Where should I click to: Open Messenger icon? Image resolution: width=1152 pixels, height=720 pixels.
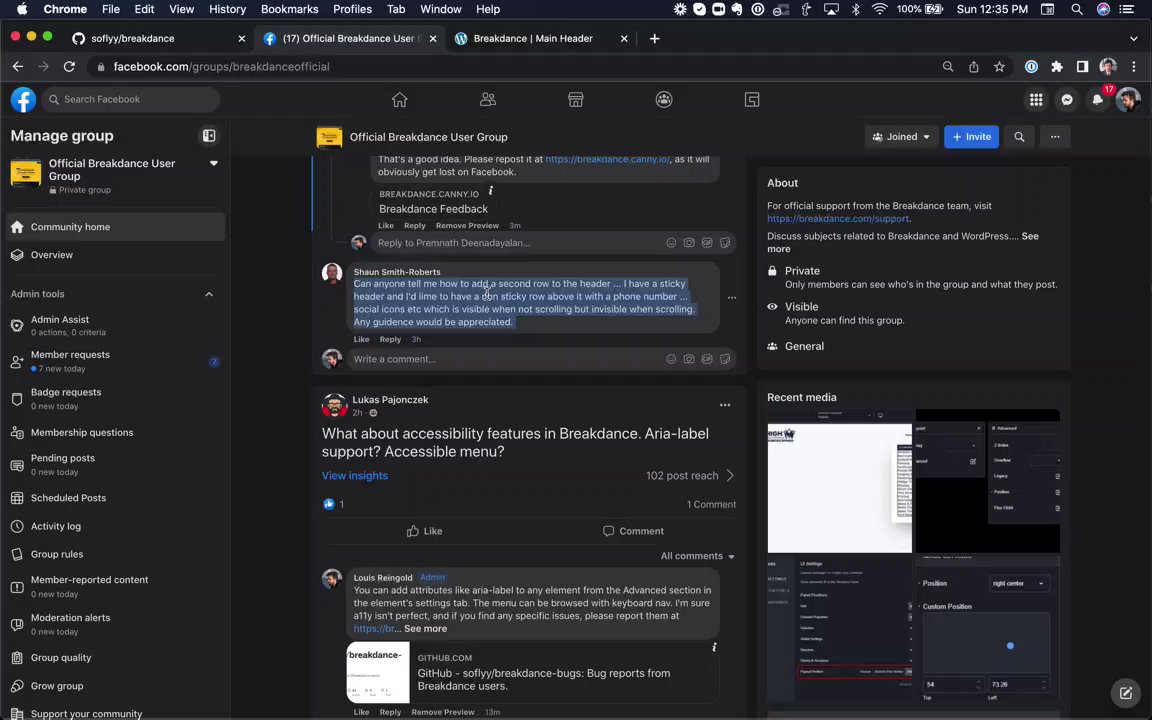[1067, 99]
